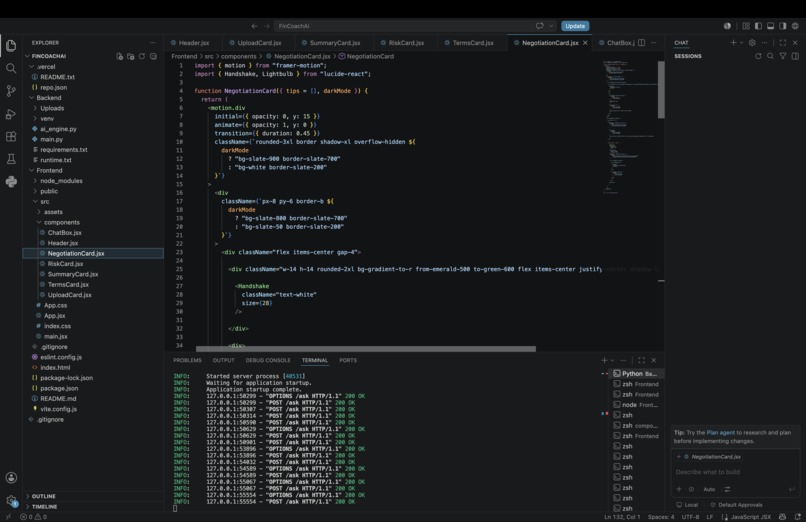Open the Auto model picker in the chat box
The width and height of the screenshot is (806, 522).
(709, 489)
